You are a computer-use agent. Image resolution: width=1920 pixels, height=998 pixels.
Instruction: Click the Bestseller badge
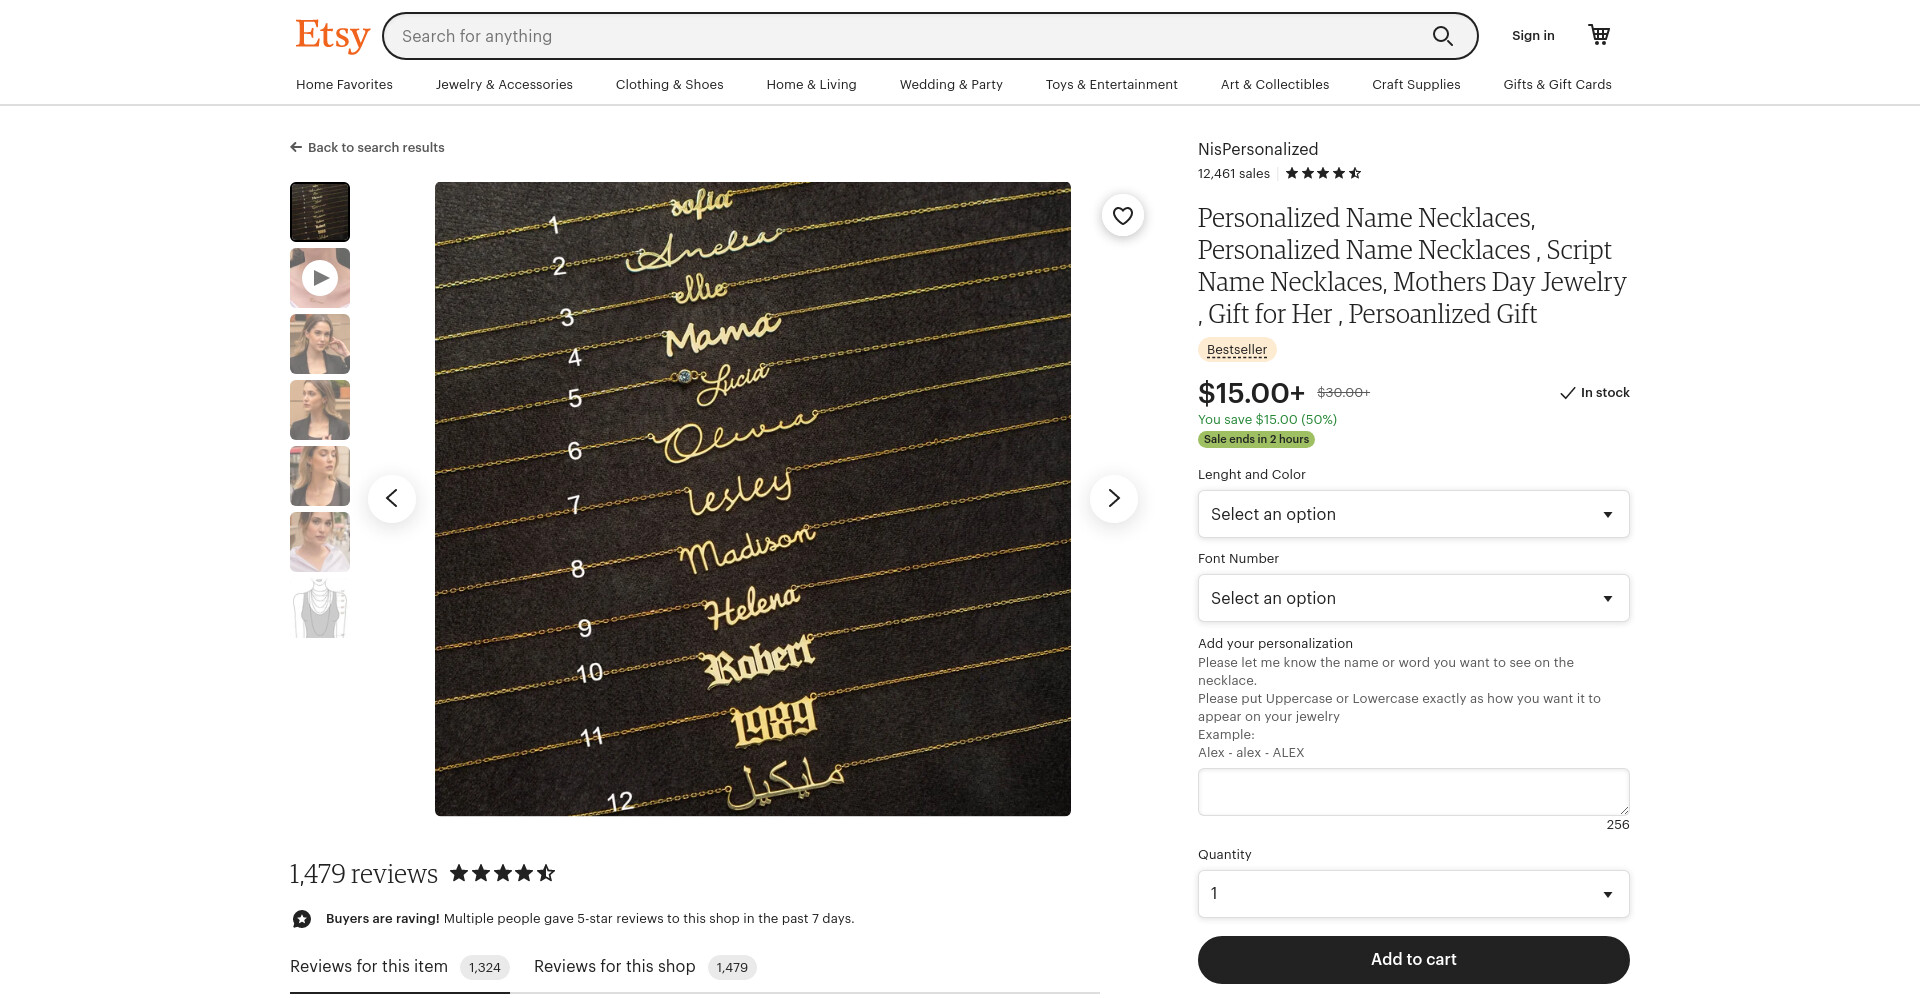tap(1237, 350)
